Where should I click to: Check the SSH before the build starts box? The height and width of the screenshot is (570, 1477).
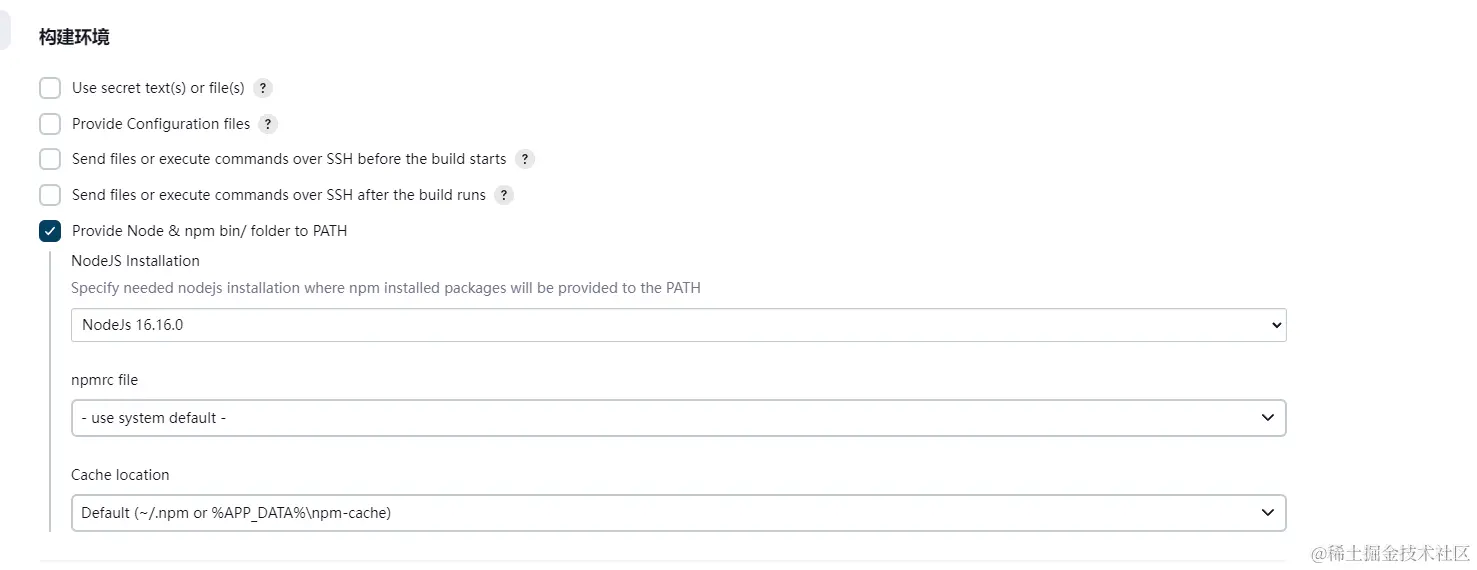[x=50, y=159]
